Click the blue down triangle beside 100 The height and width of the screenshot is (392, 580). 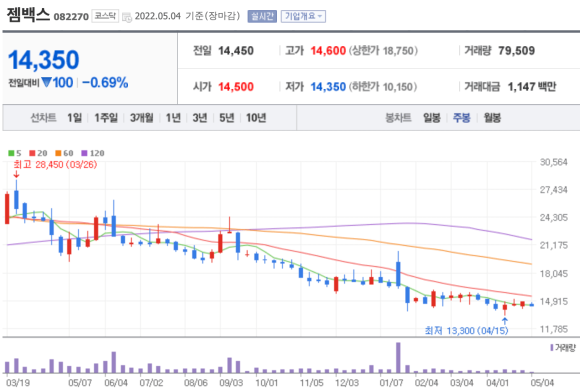point(46,82)
